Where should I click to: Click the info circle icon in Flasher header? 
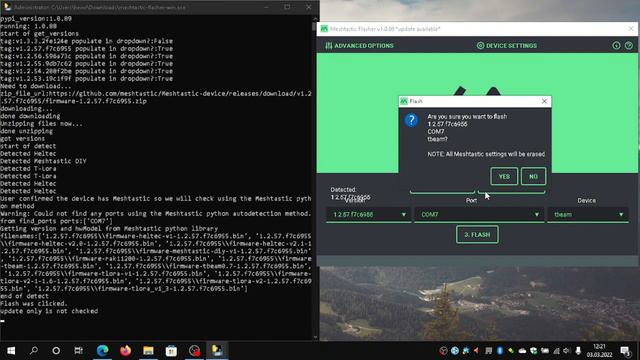click(x=616, y=46)
